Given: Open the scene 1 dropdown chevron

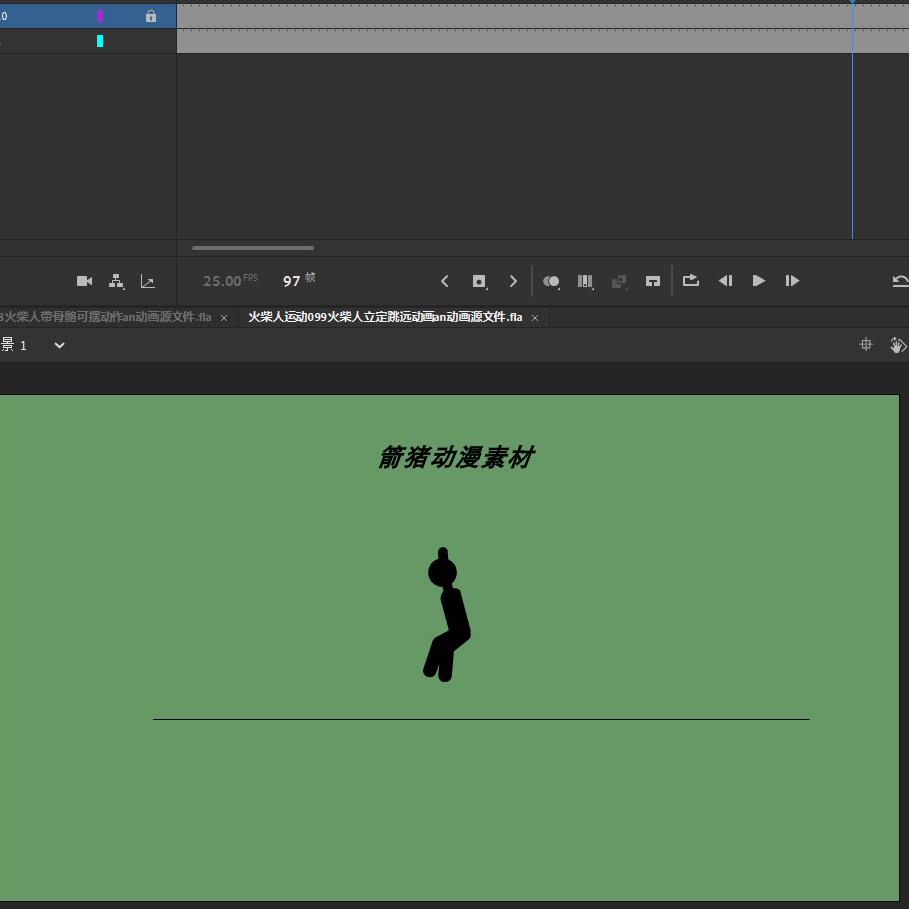Looking at the screenshot, I should [59, 346].
